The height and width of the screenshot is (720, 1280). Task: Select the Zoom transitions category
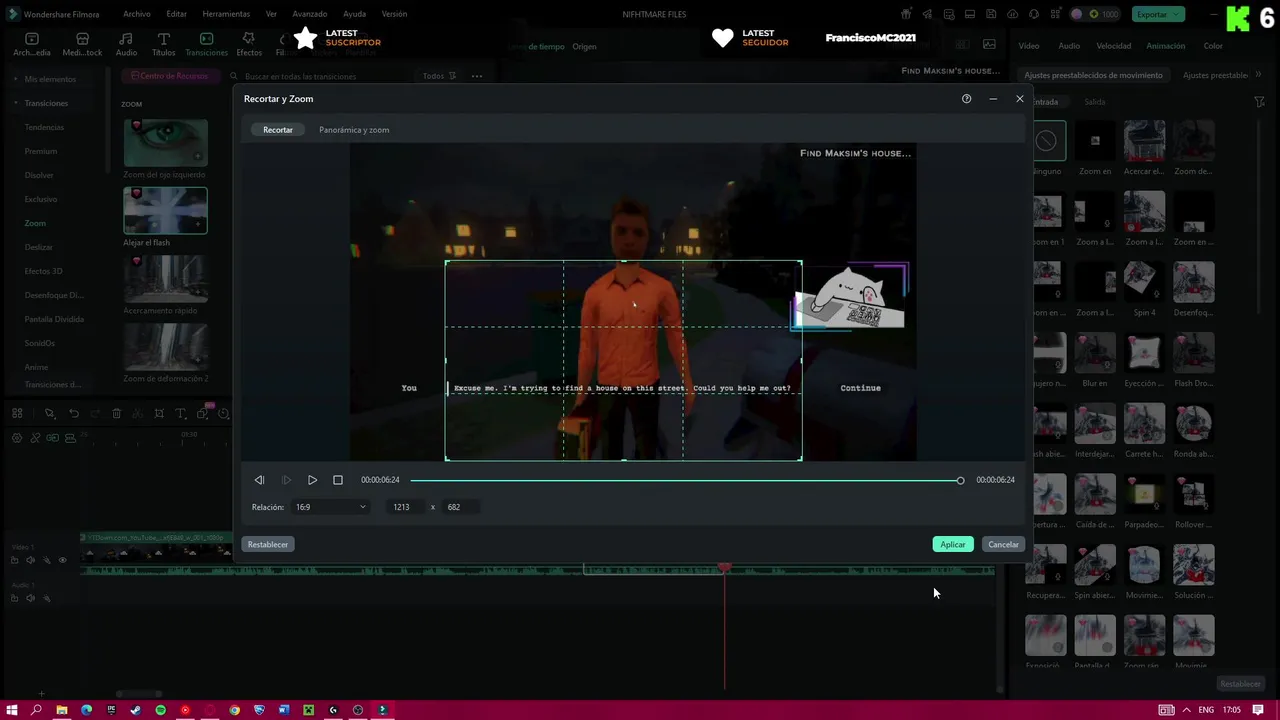point(35,223)
